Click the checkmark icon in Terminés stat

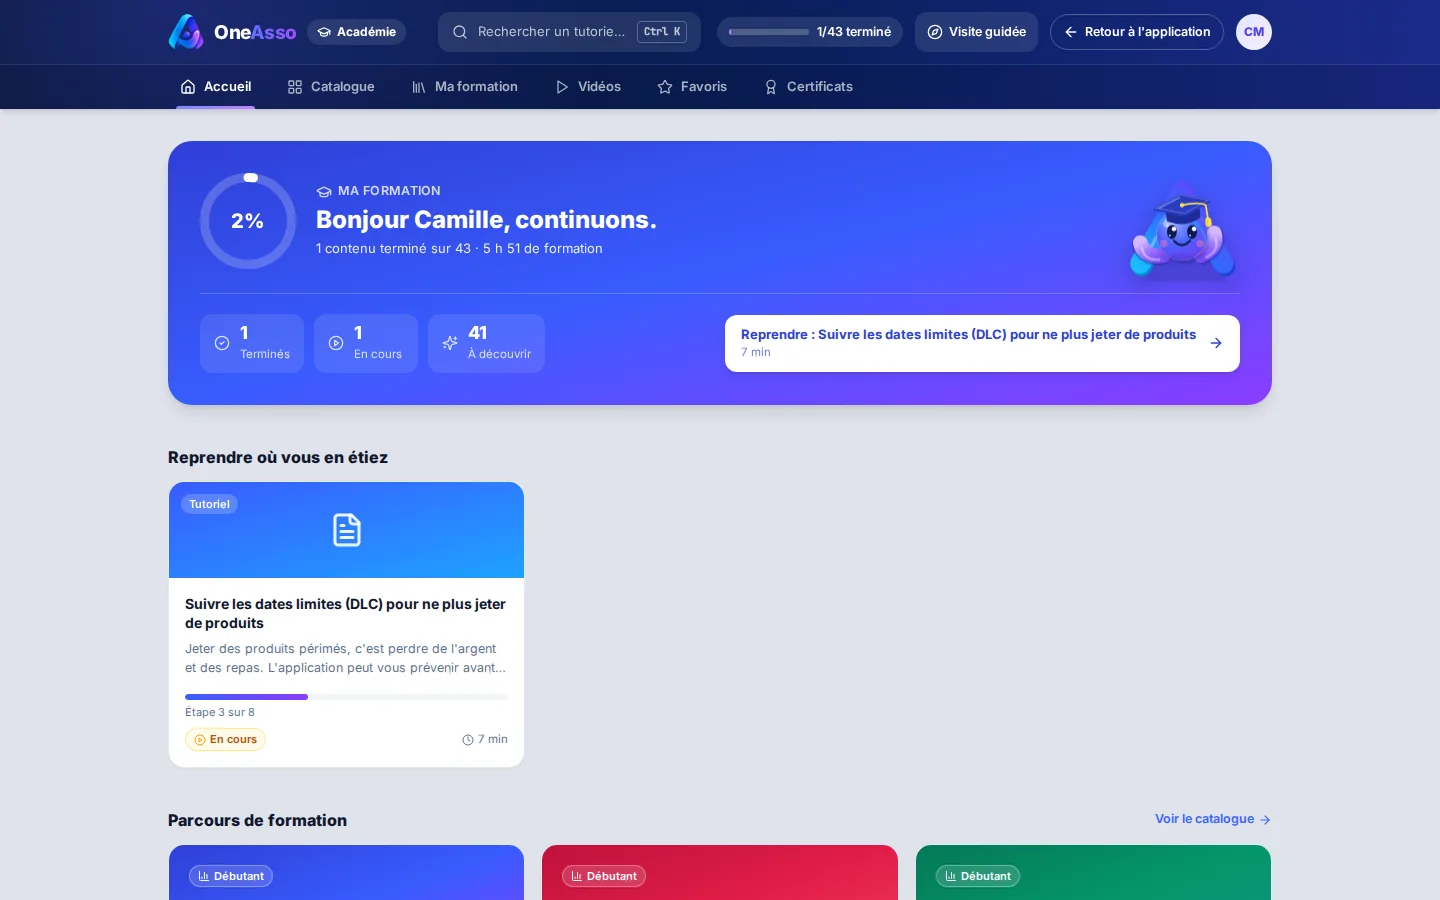(222, 343)
